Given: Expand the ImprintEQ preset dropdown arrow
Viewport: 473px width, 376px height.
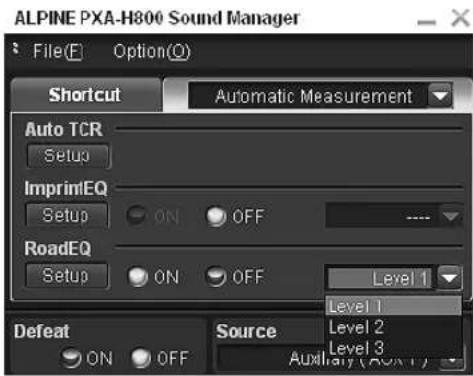Looking at the screenshot, I should 451,216.
